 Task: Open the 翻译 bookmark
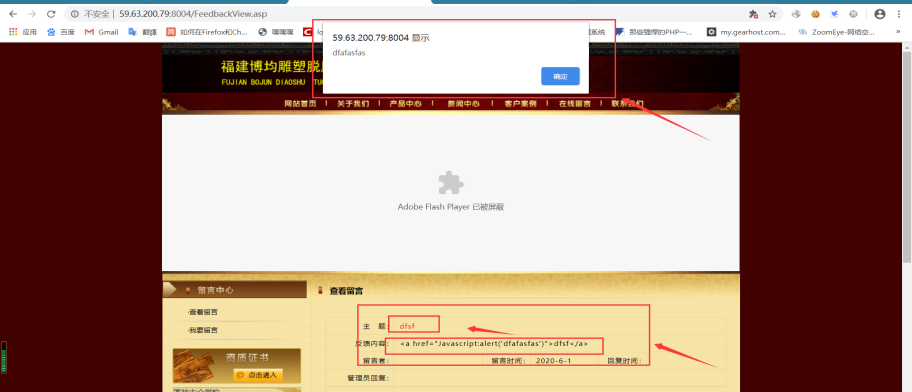[142, 32]
